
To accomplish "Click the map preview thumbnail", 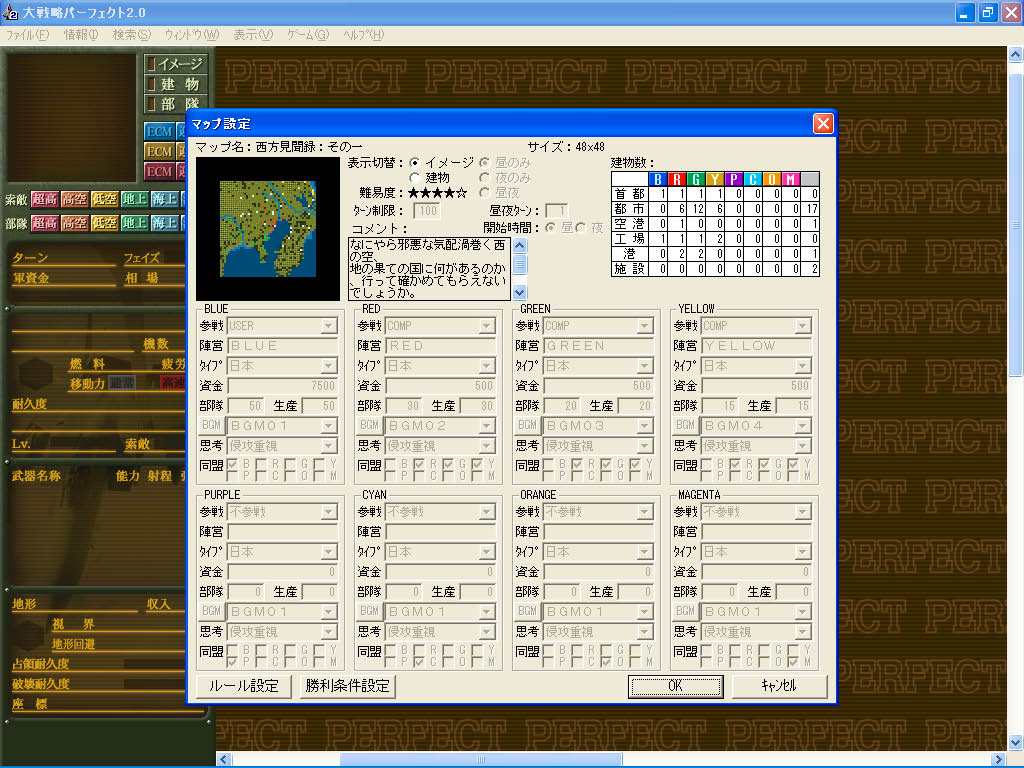I will pos(268,229).
